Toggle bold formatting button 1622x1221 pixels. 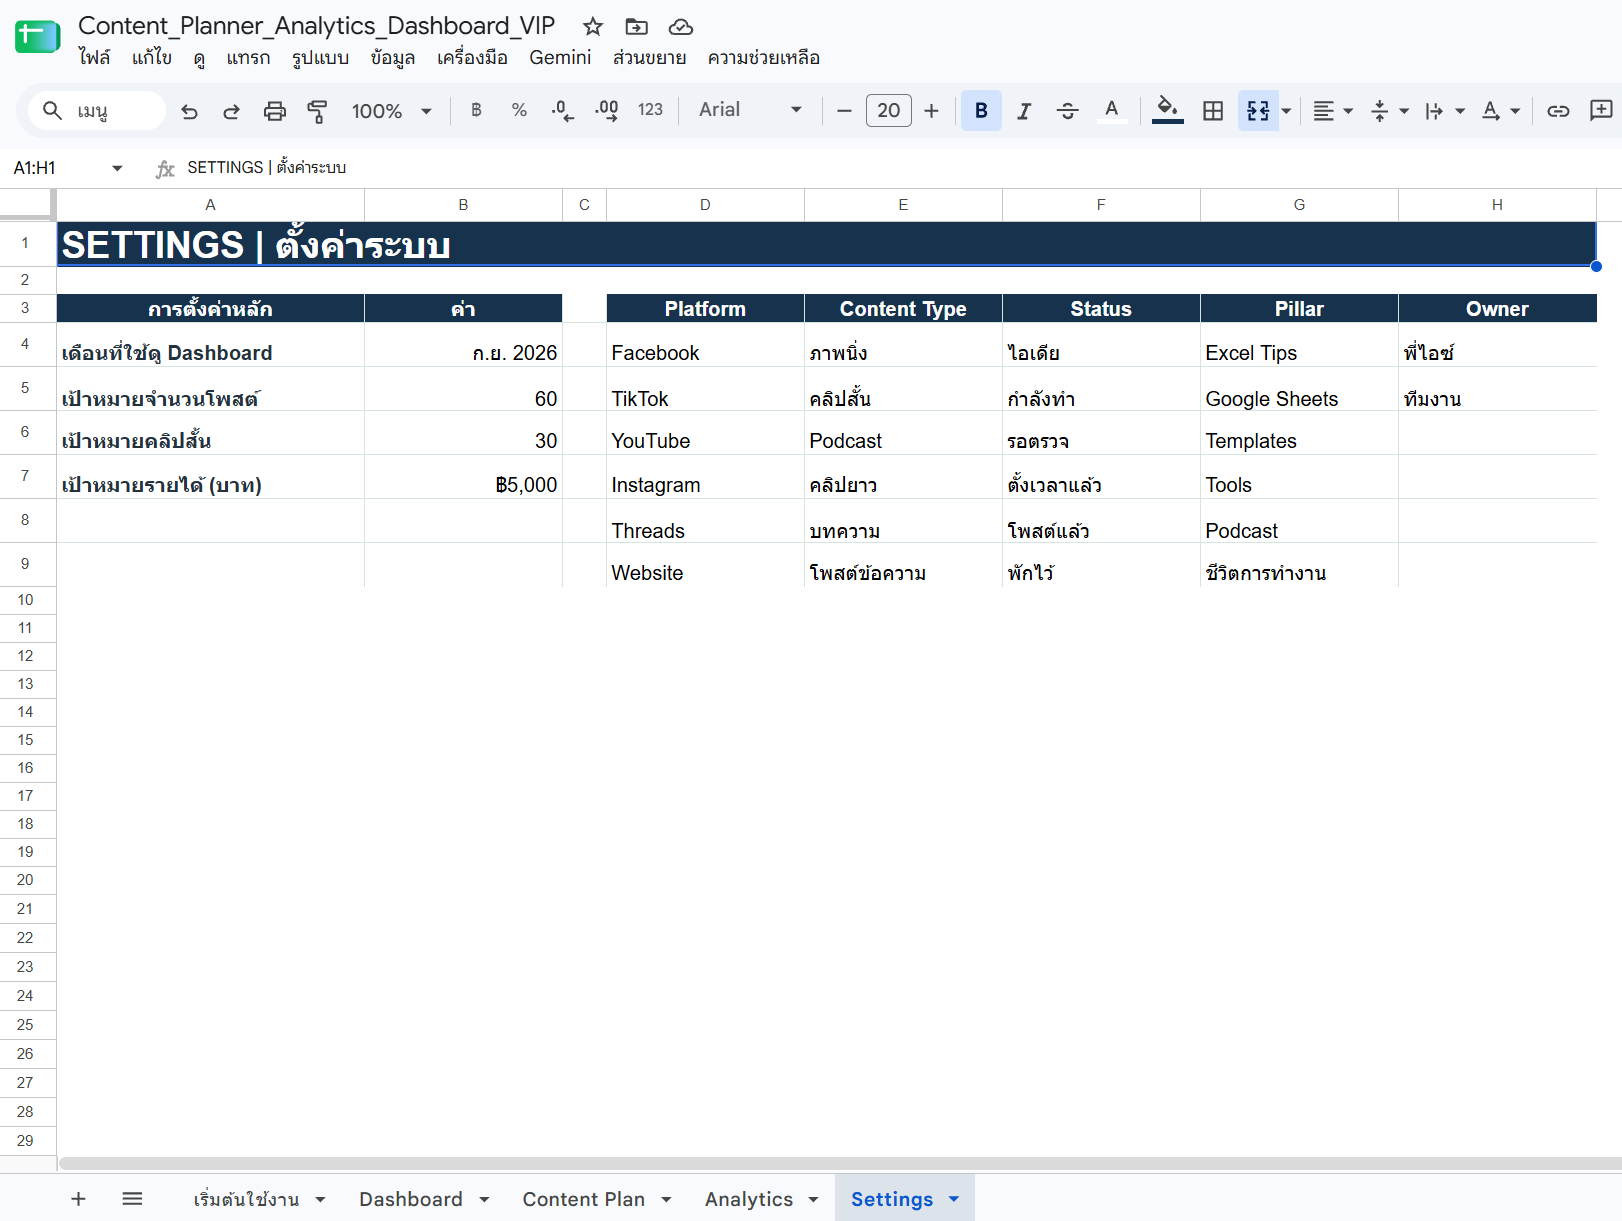pyautogui.click(x=981, y=111)
